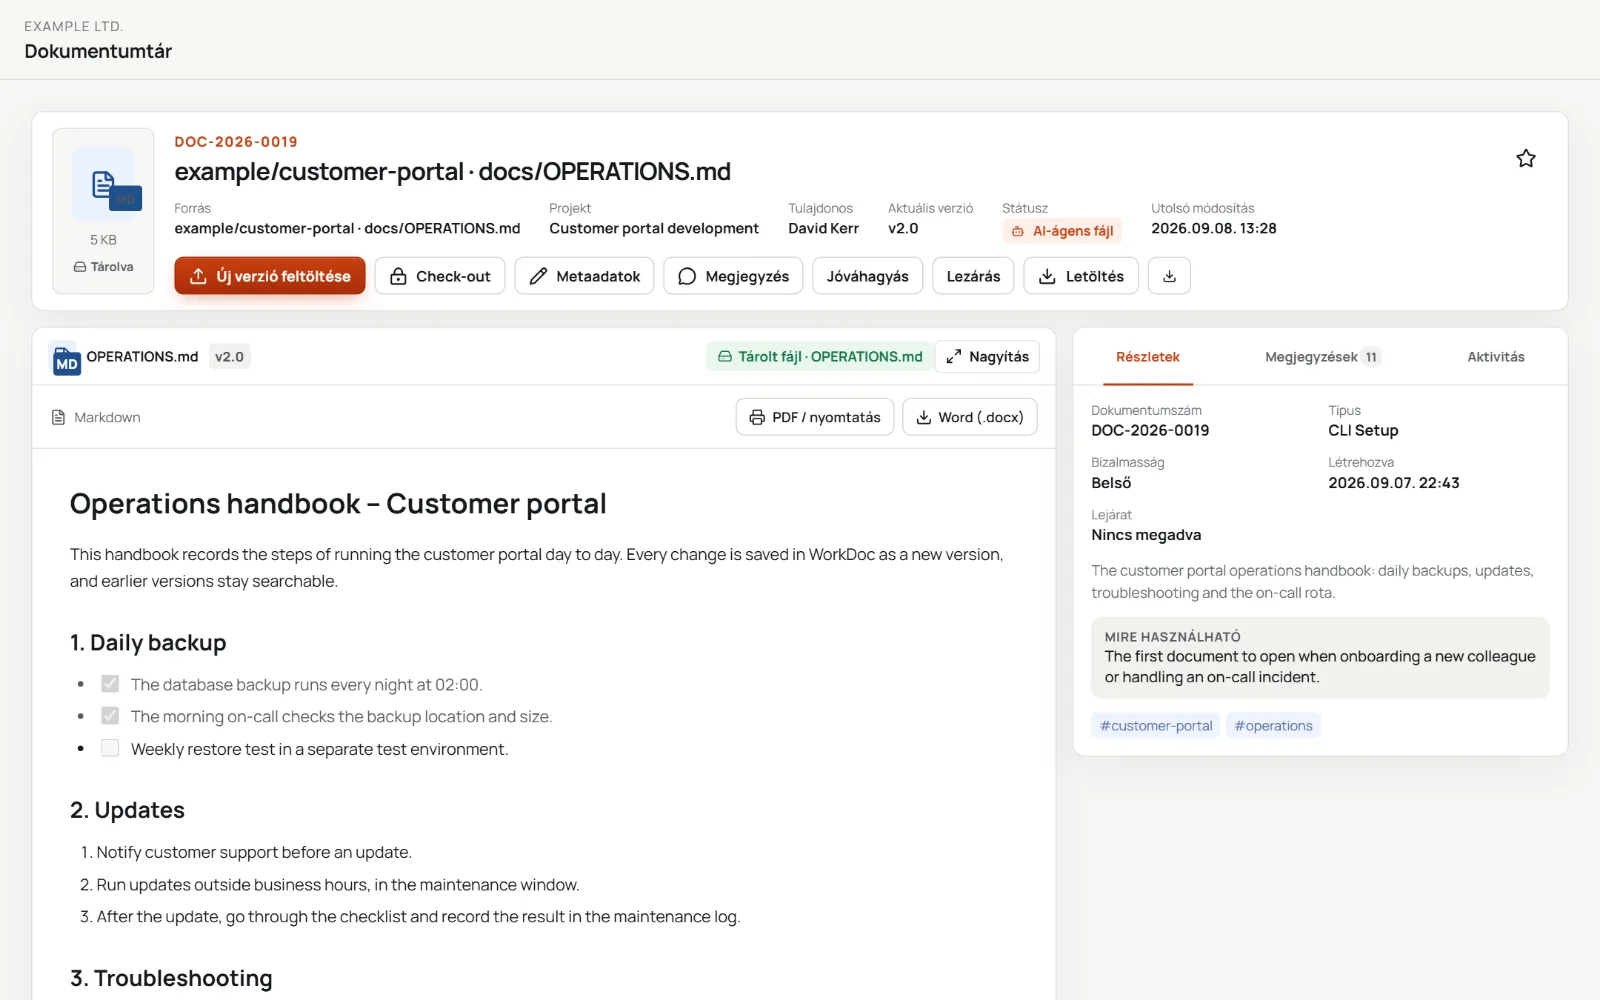The height and width of the screenshot is (1000, 1600).
Task: Click the Operations handbook heading
Action: (338, 504)
